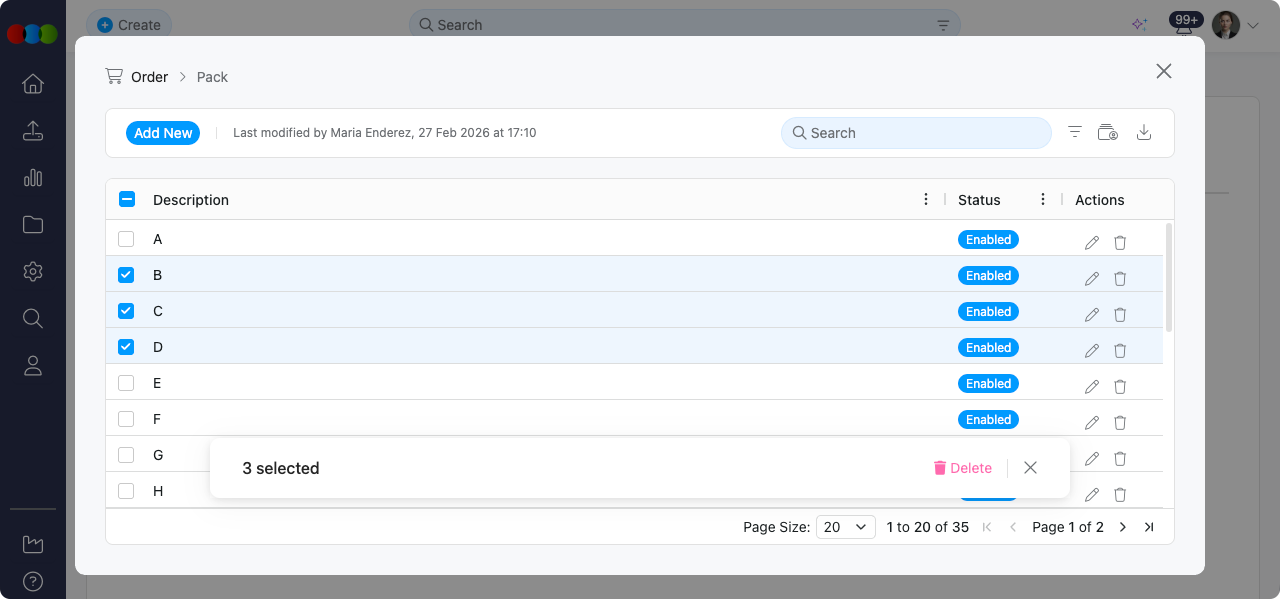The image size is (1280, 599).
Task: Uncheck the checkbox for row B
Action: (126, 275)
